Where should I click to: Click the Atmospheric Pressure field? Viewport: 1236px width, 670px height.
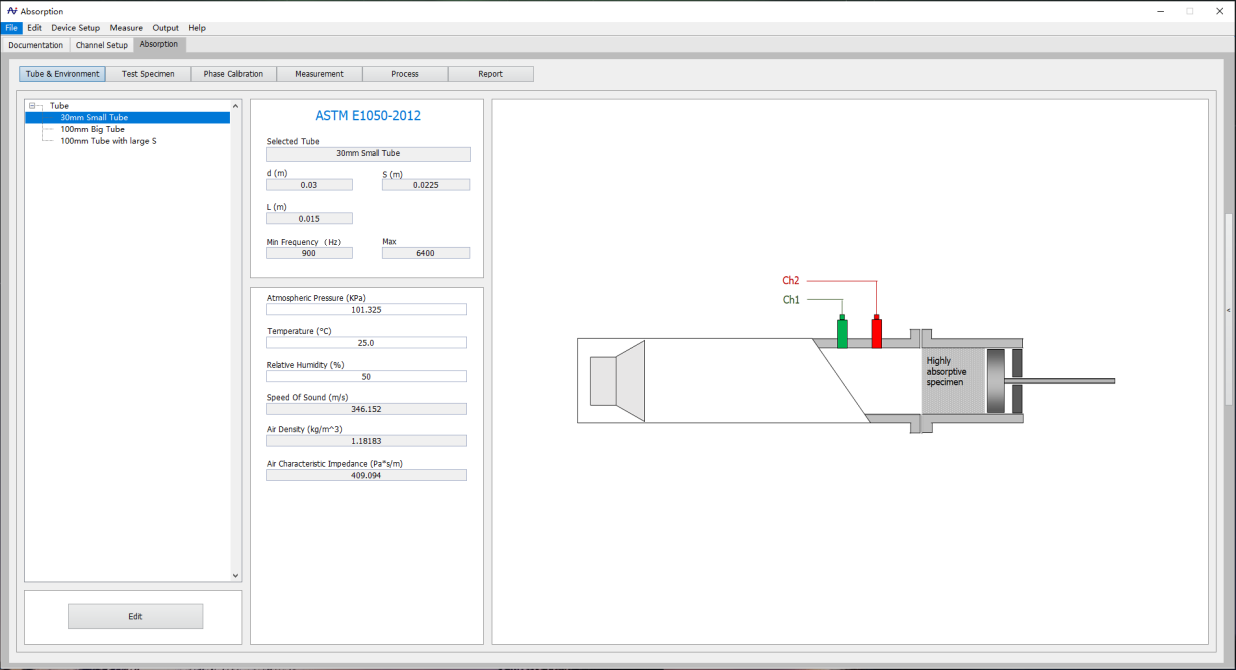click(366, 310)
